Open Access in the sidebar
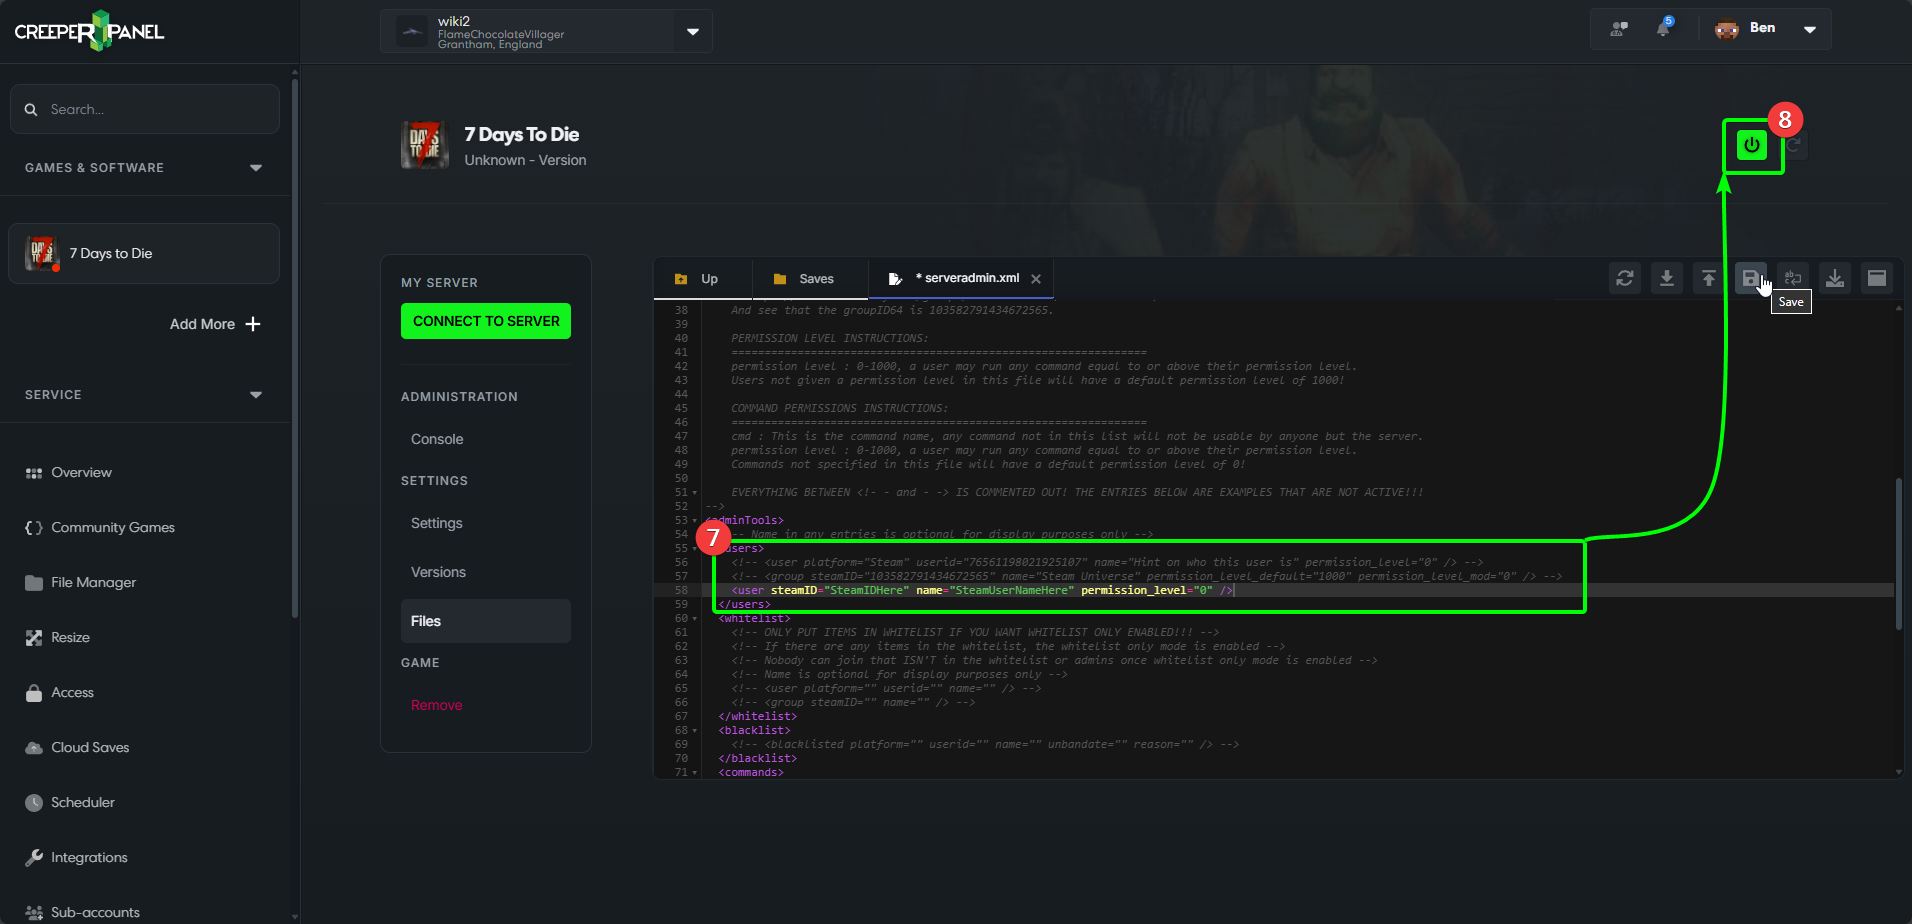This screenshot has height=924, width=1912. [59, 692]
